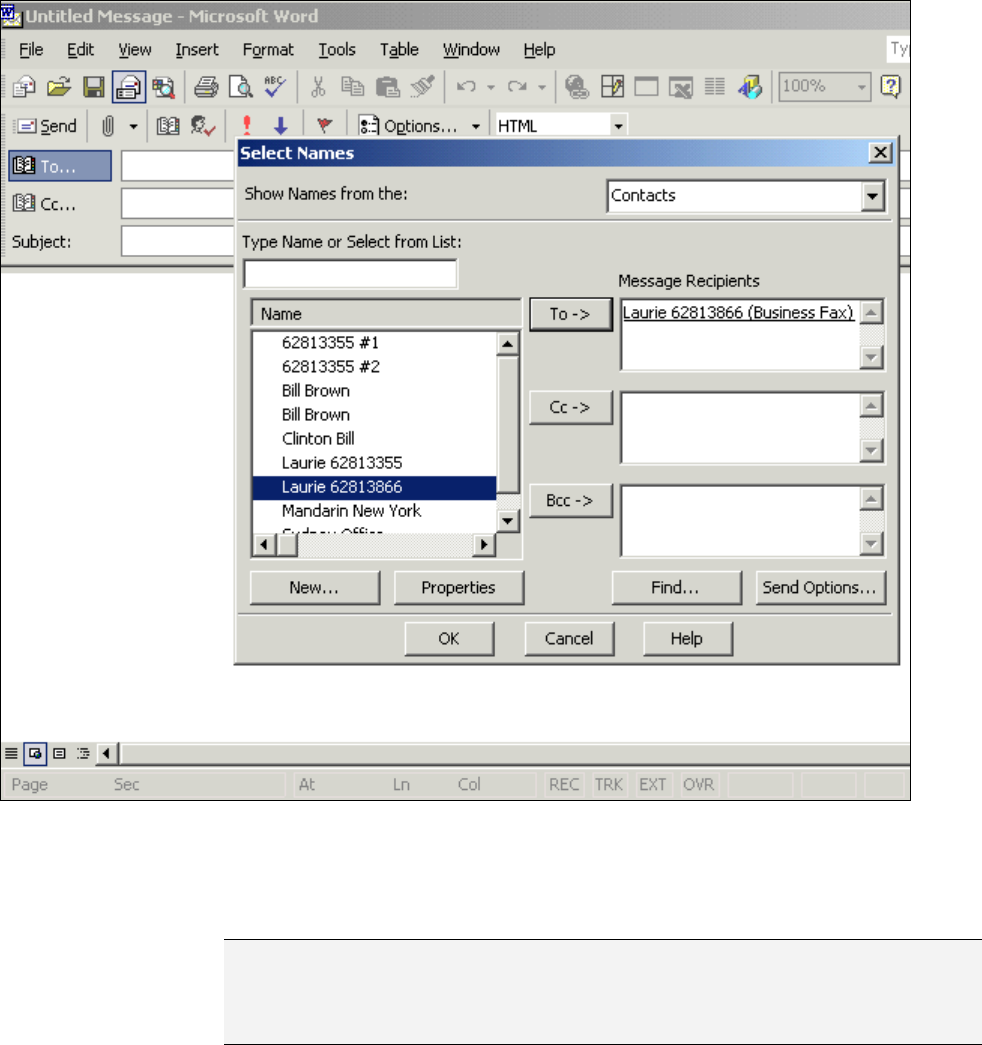982x1045 pixels.
Task: Click the Bcc -> button in dialog
Action: pos(570,501)
